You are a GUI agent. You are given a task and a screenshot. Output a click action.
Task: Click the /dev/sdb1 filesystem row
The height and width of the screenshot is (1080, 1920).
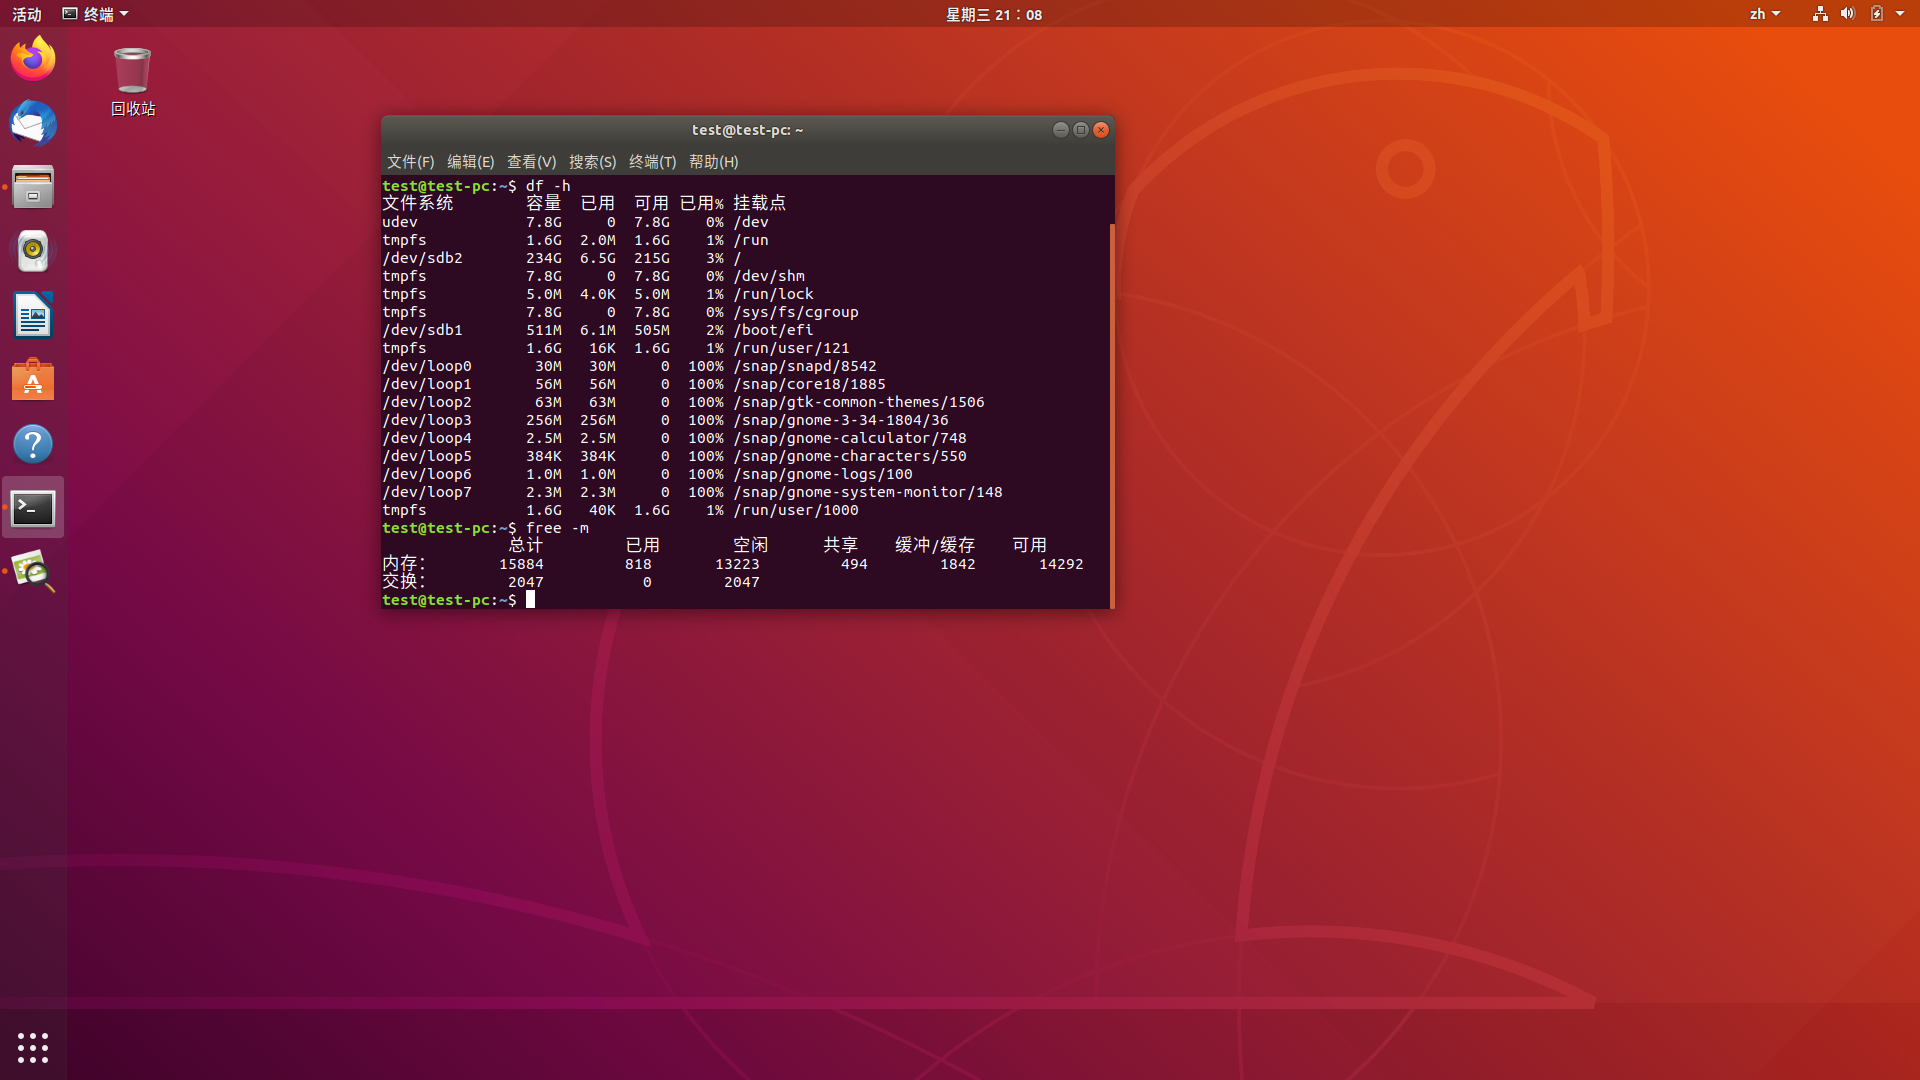598,330
